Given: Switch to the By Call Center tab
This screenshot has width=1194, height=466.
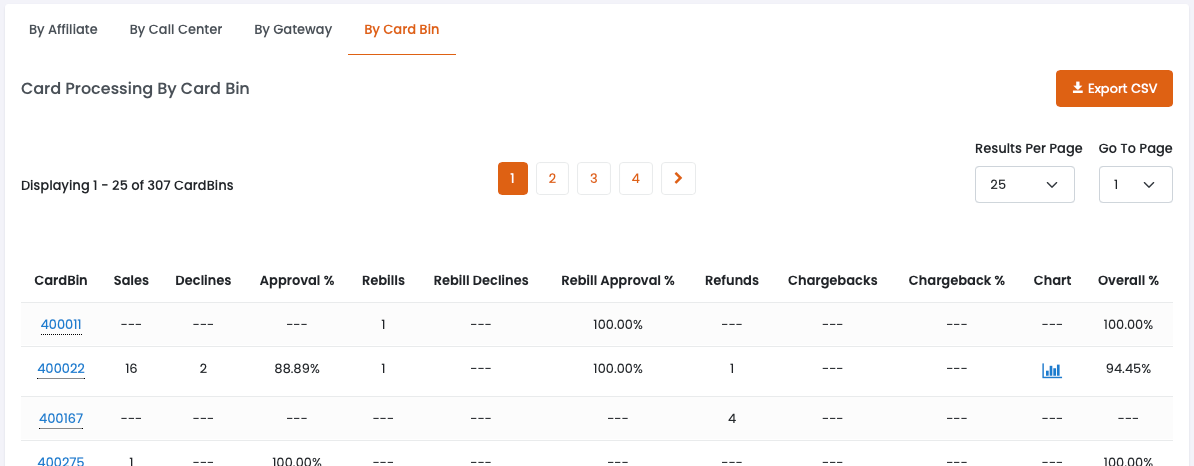Looking at the screenshot, I should tap(176, 29).
